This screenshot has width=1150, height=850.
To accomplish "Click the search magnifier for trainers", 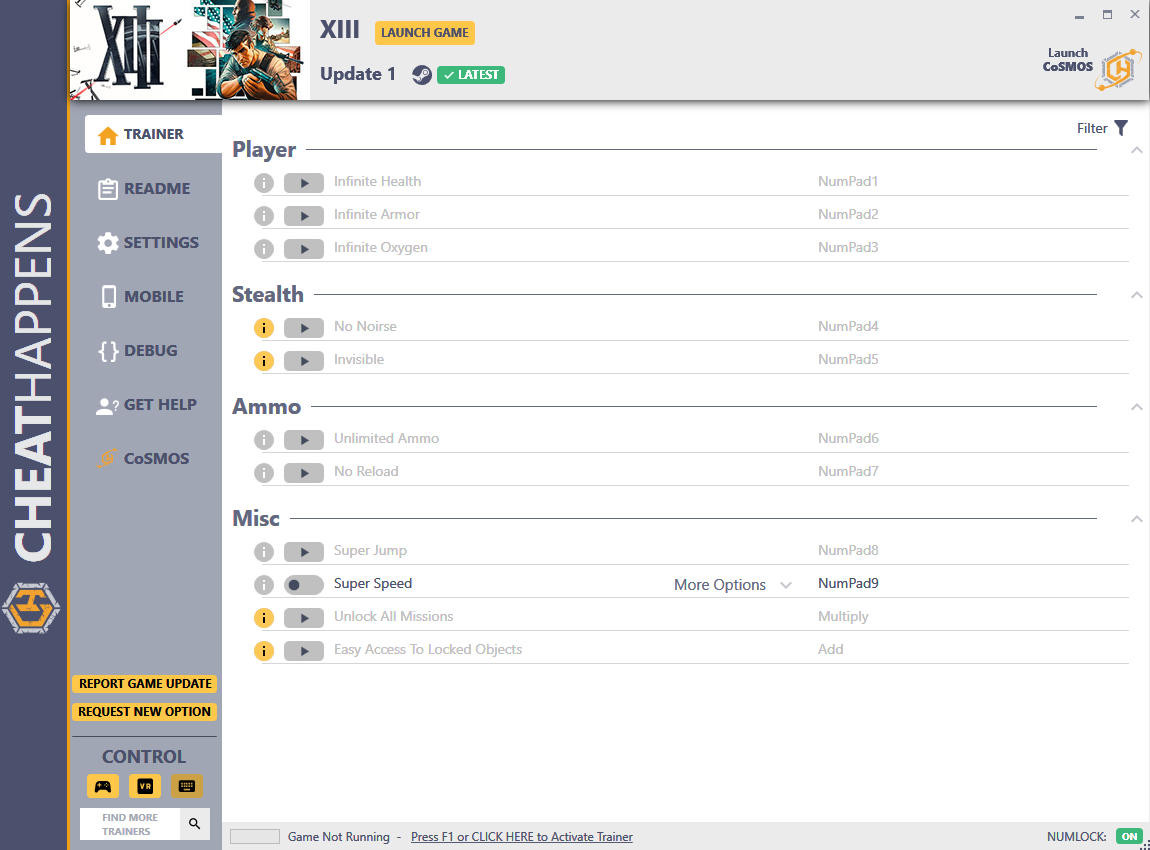I will coord(195,824).
